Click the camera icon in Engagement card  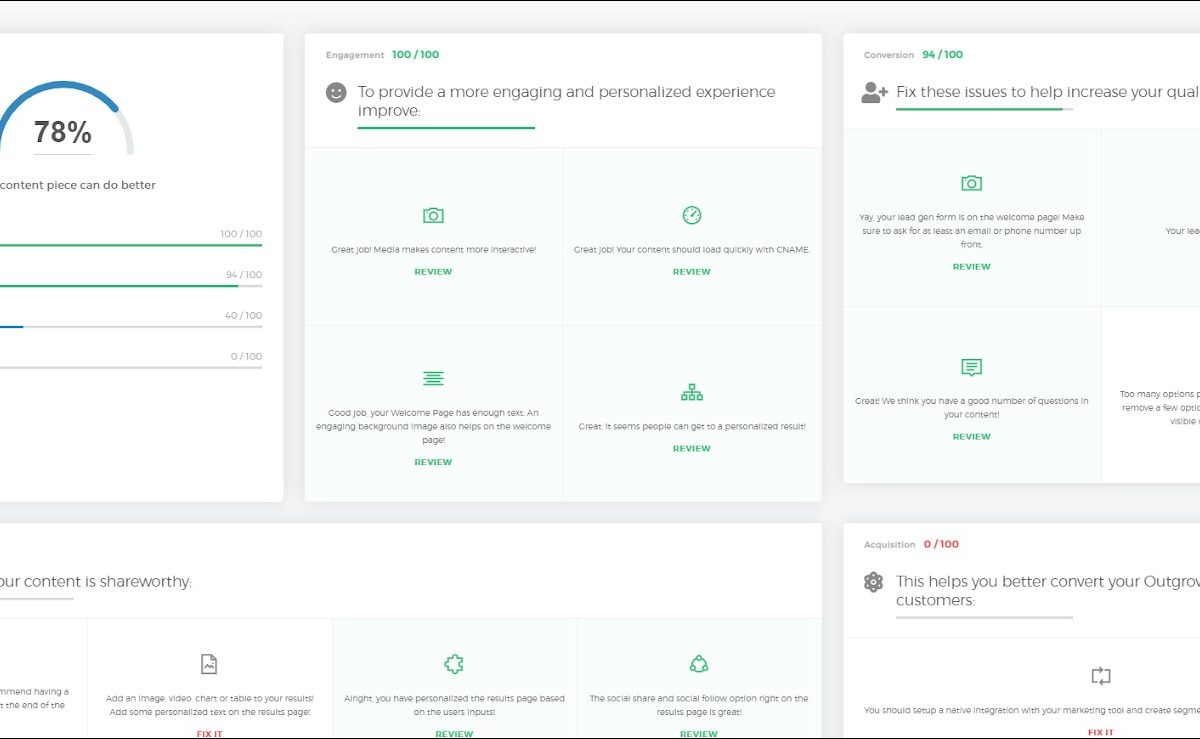pos(433,215)
